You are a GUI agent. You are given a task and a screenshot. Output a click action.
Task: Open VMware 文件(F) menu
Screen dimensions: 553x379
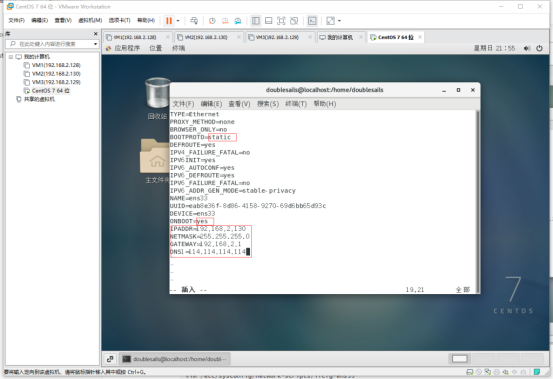[x=16, y=20]
